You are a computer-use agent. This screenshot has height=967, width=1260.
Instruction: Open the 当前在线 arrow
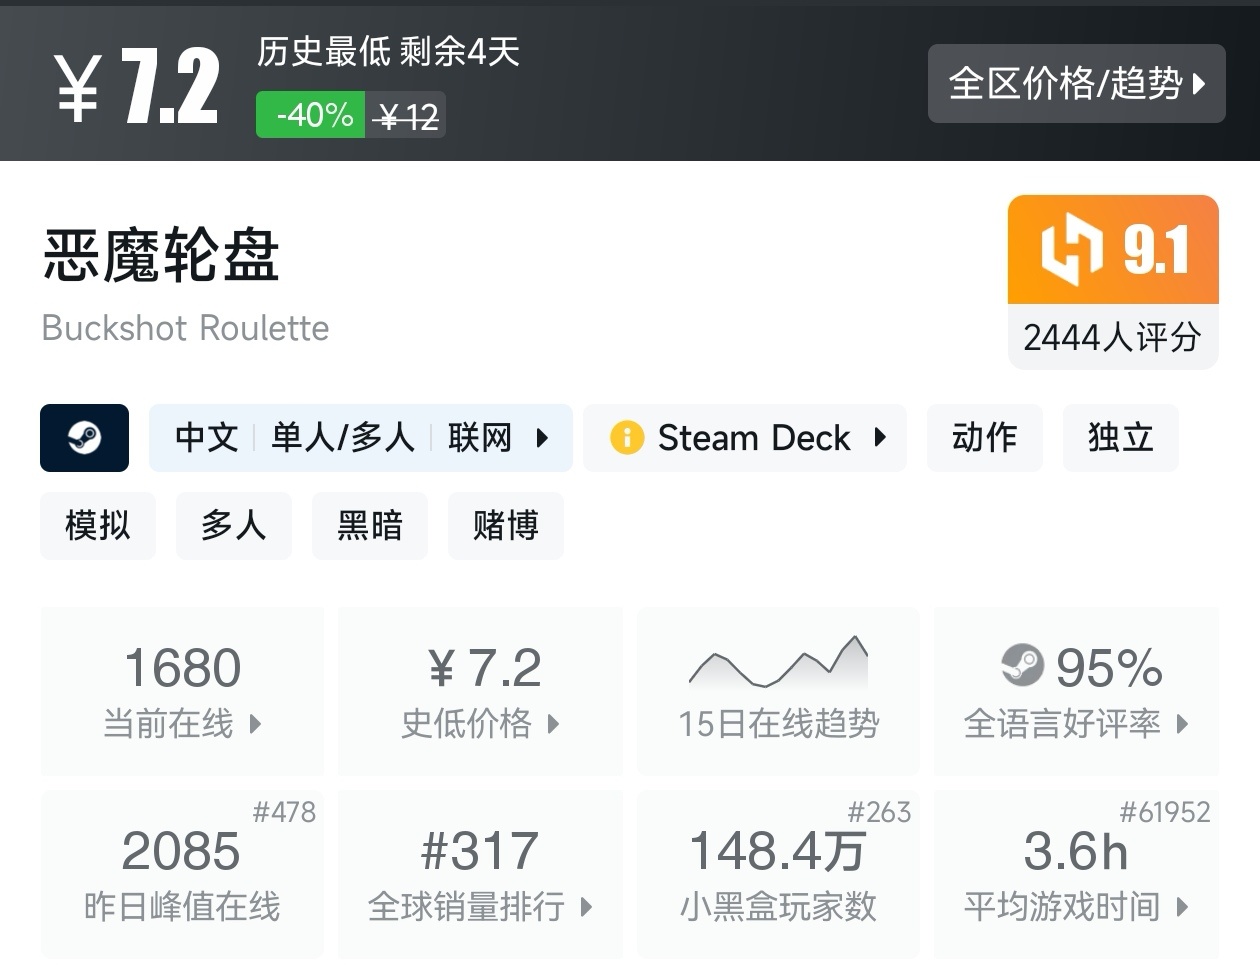(255, 723)
